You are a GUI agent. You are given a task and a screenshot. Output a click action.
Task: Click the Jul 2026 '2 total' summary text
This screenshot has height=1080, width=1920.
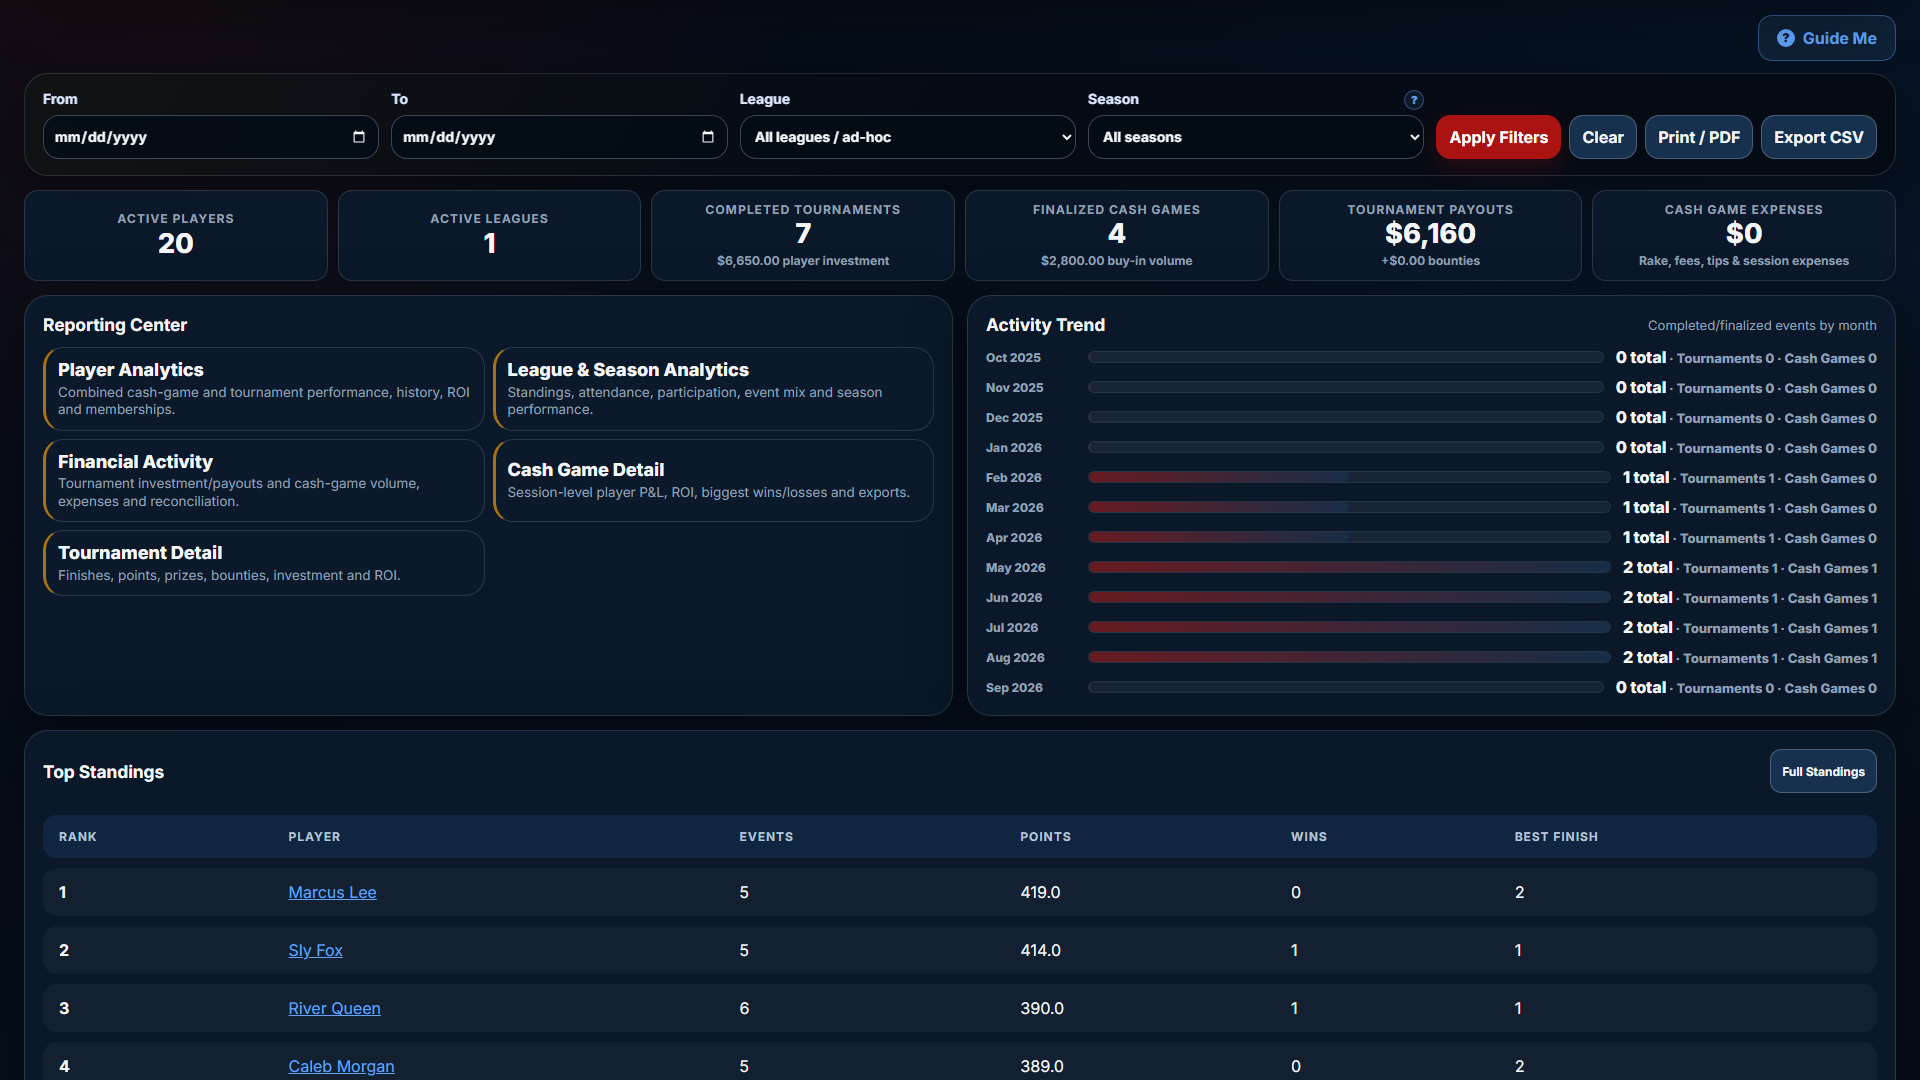pyautogui.click(x=1647, y=627)
